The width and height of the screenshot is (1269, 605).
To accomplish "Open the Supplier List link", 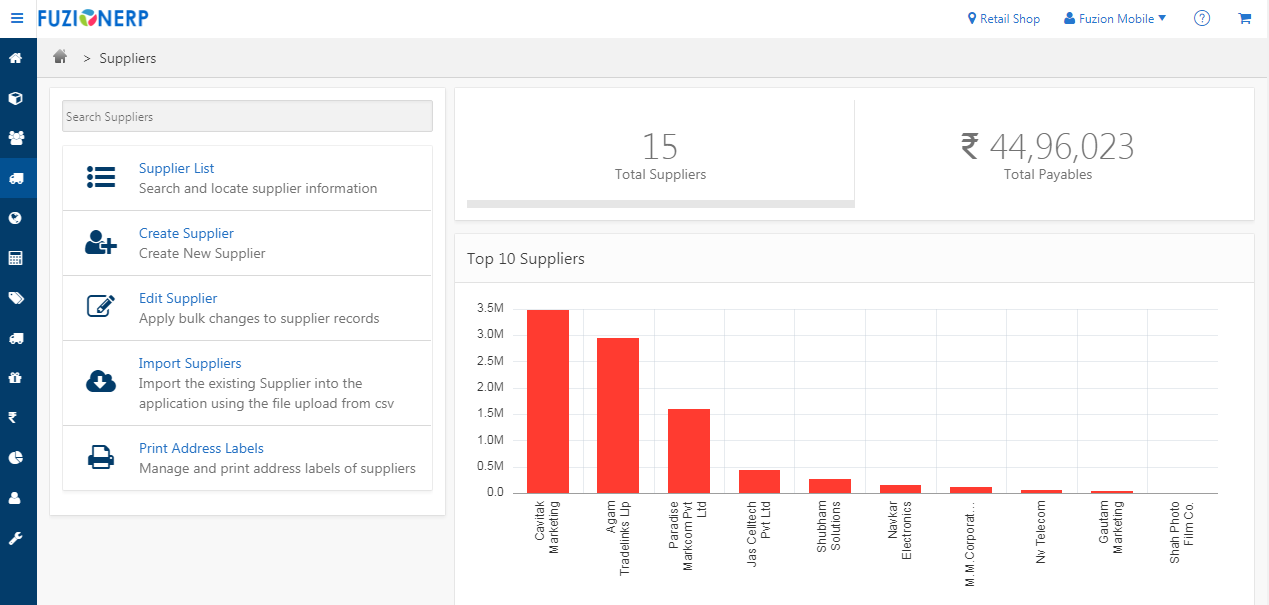I will 176,168.
